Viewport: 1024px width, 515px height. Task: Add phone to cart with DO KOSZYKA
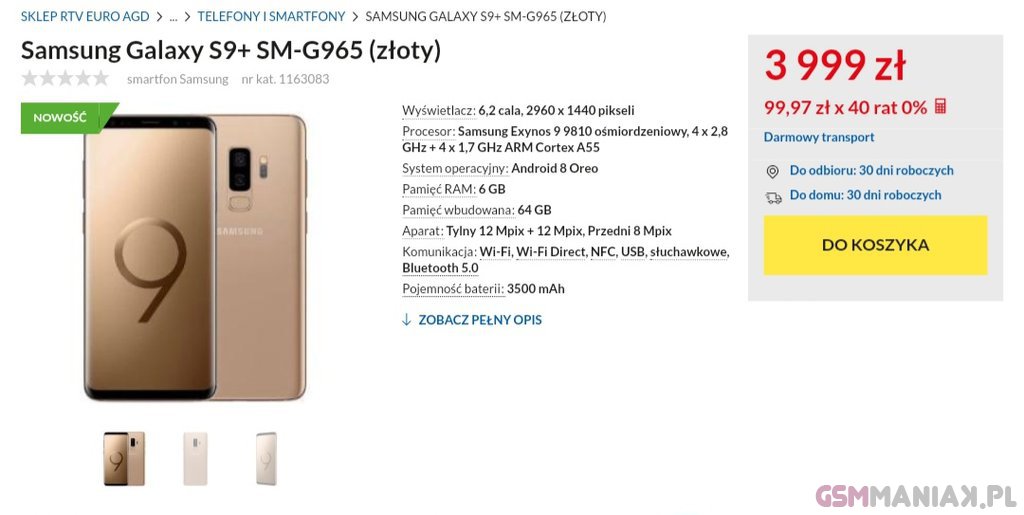click(875, 245)
